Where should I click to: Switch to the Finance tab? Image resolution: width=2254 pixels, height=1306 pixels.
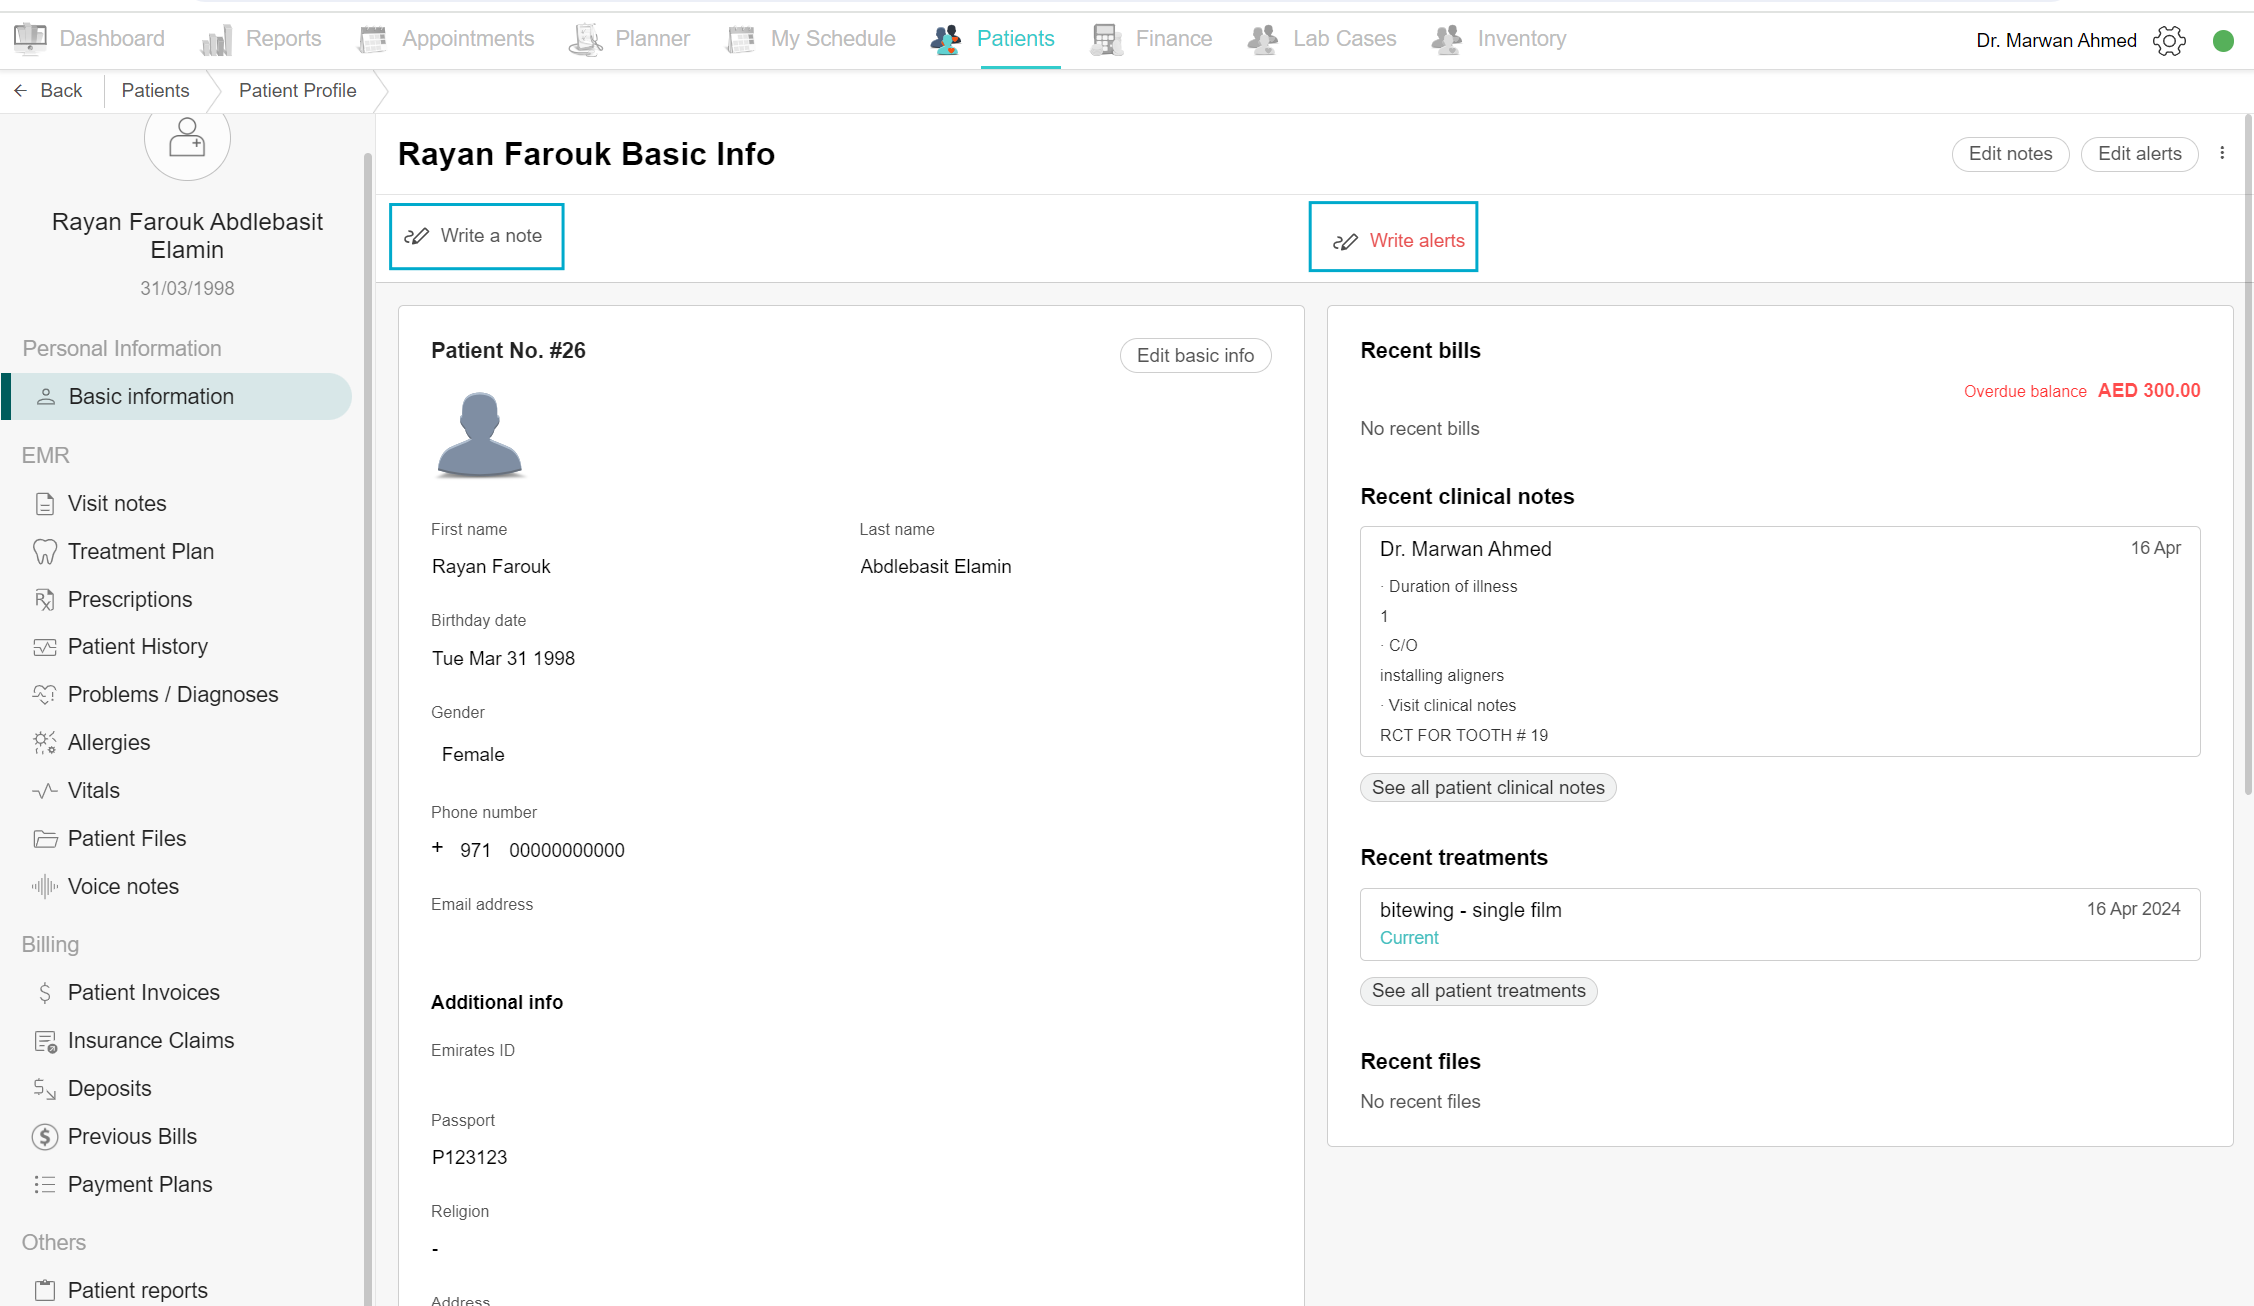click(1152, 39)
